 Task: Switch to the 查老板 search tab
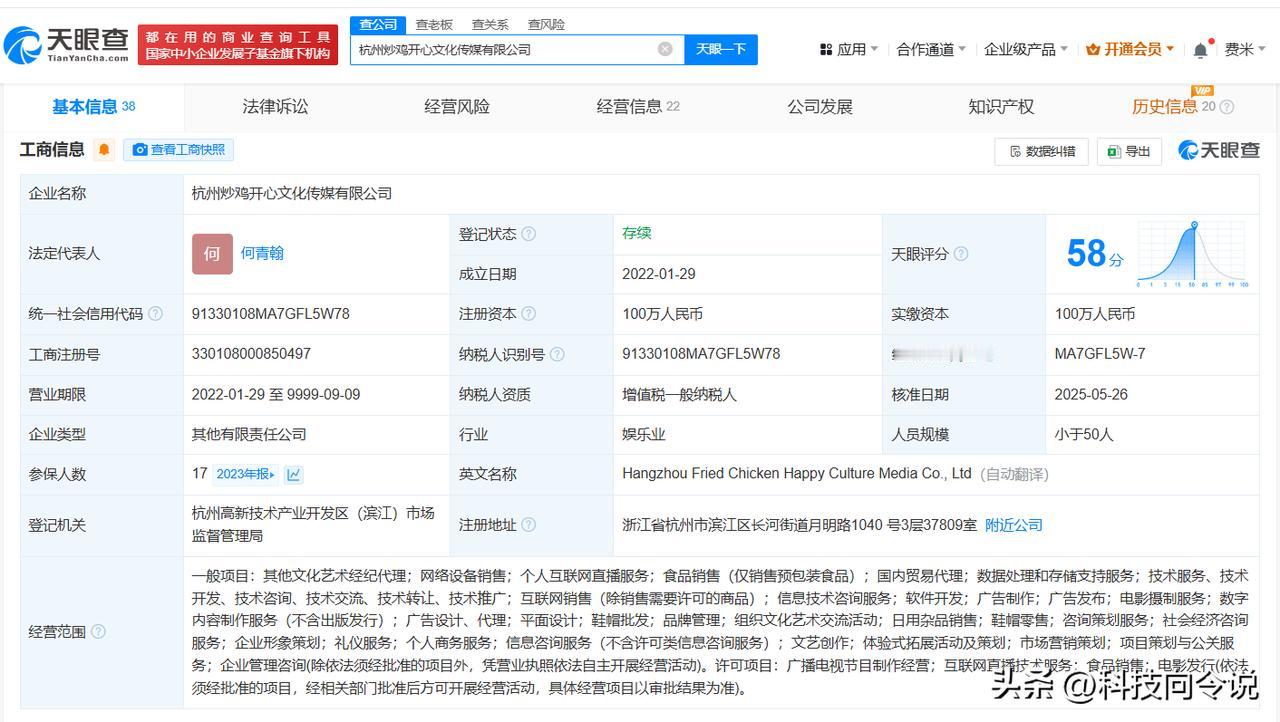[x=434, y=25]
